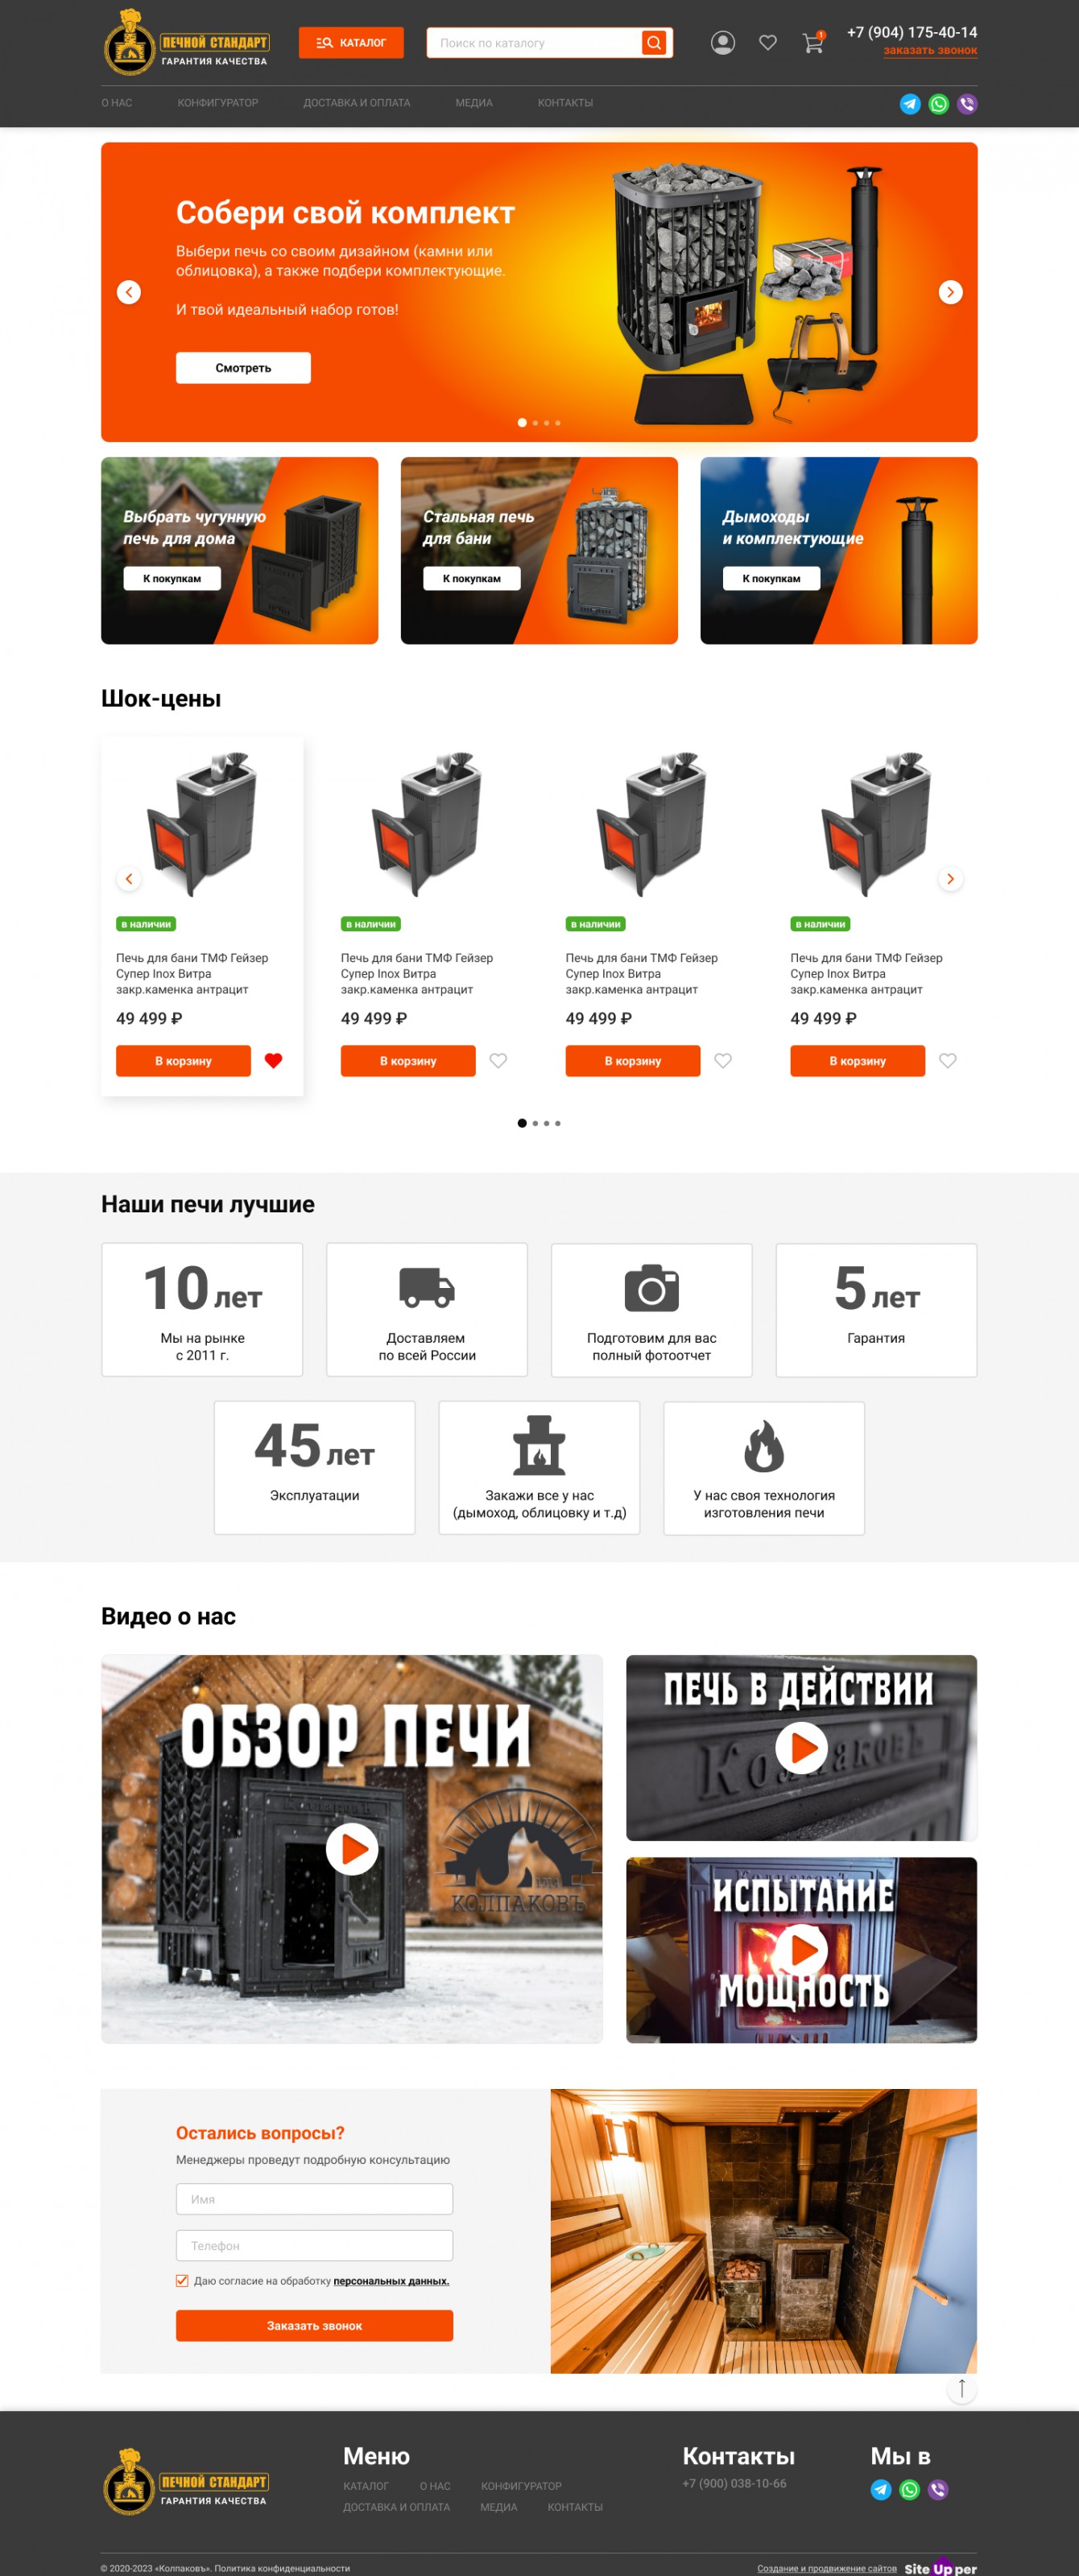
Task: Click the Viber icon in the footer
Action: pos(937,2489)
